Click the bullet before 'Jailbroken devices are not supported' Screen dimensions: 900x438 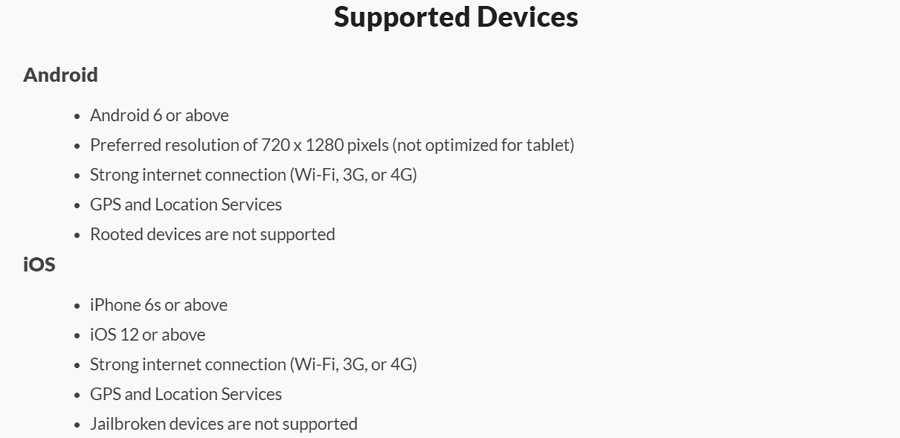[77, 425]
